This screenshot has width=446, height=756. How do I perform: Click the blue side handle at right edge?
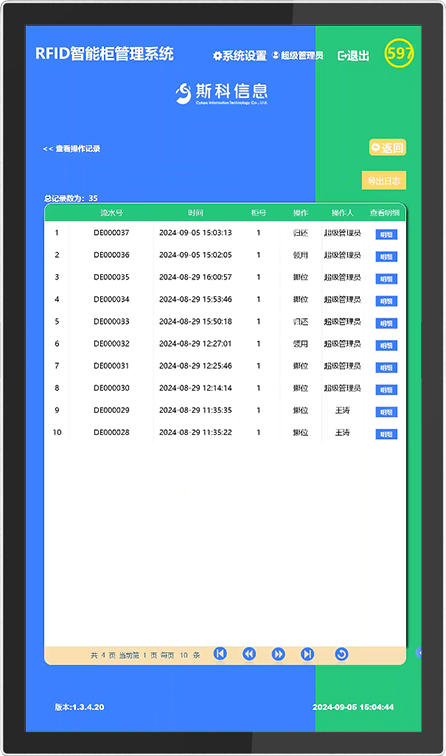coord(419,652)
